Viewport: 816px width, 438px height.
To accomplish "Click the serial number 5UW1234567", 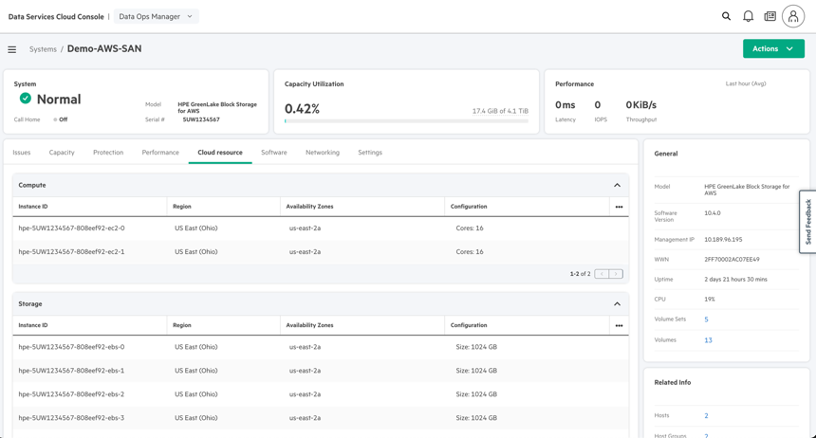I will [201, 120].
